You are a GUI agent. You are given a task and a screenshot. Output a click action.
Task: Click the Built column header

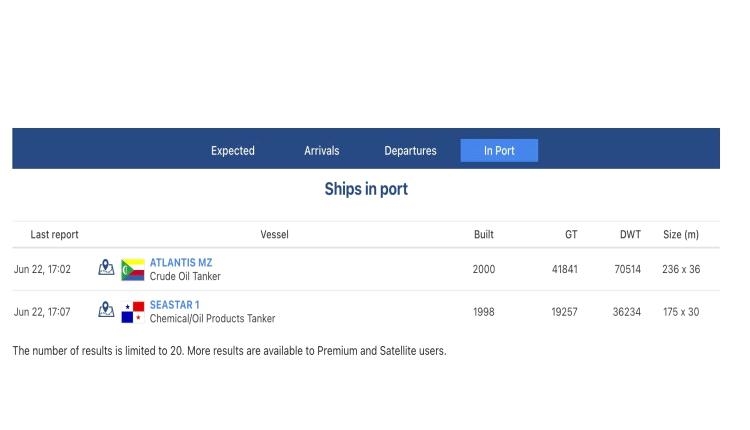pos(484,235)
